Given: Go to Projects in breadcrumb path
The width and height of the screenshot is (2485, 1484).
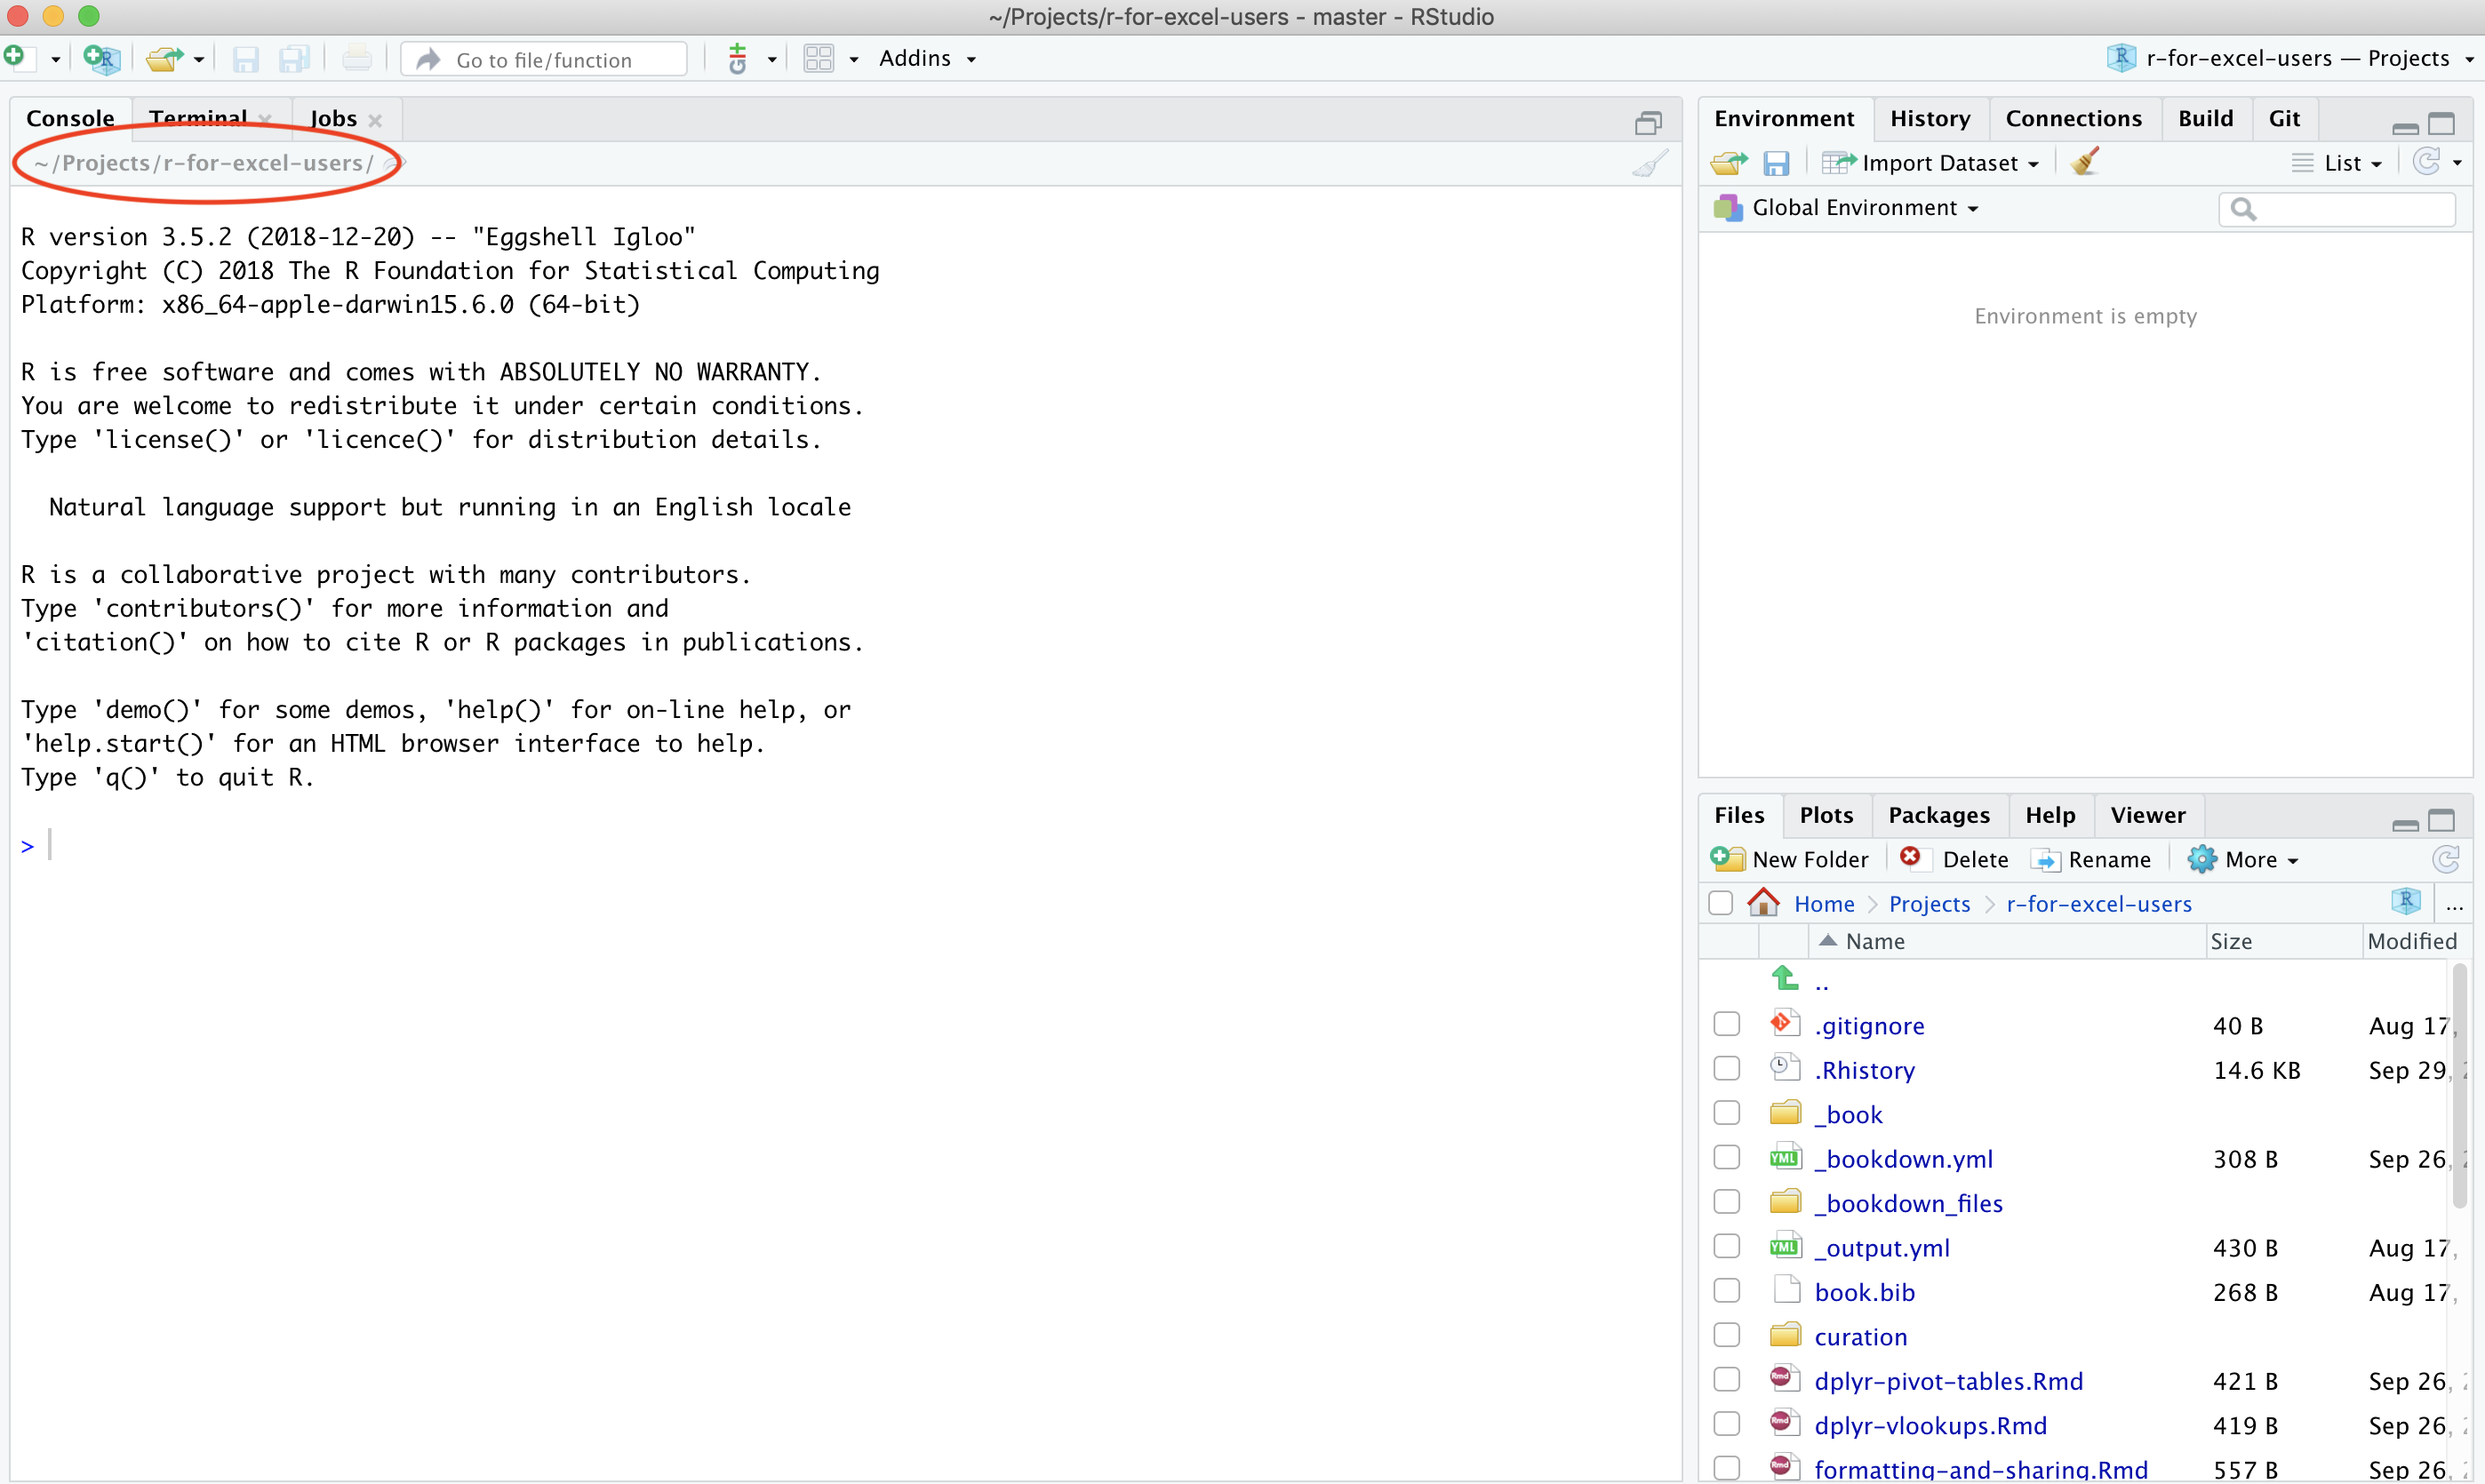Looking at the screenshot, I should (1929, 905).
